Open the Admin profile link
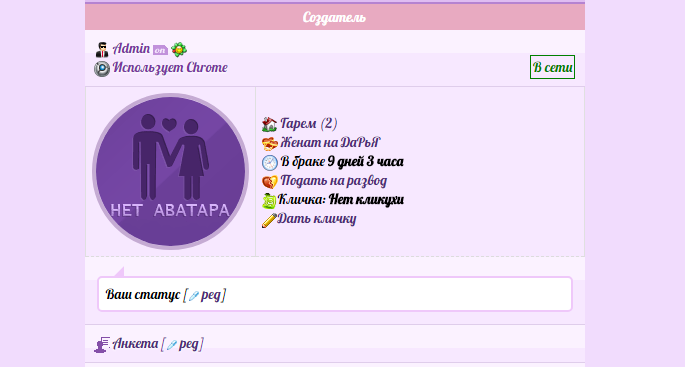 pyautogui.click(x=131, y=48)
